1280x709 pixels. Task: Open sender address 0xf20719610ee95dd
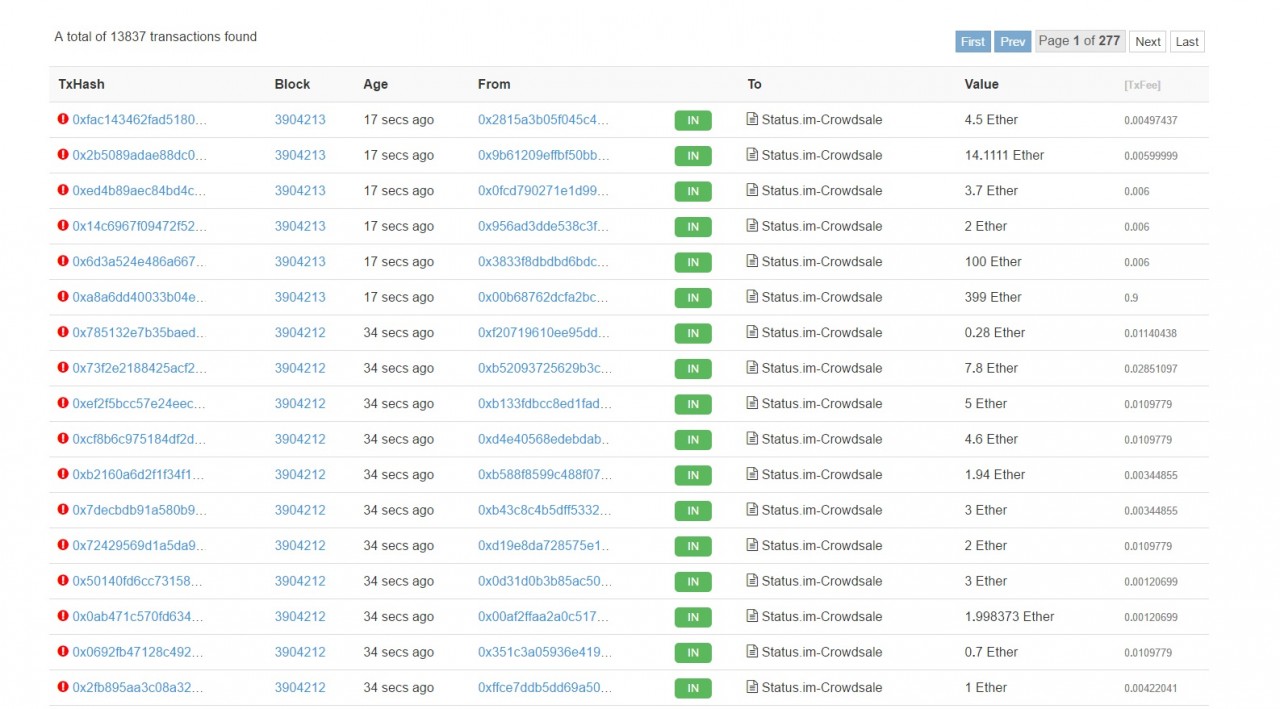click(x=543, y=333)
